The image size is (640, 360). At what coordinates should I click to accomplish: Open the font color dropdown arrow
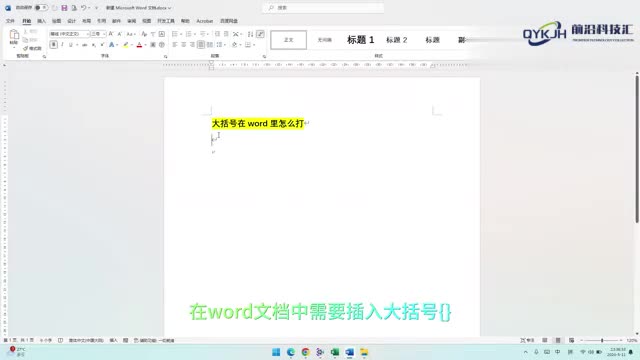click(x=145, y=44)
